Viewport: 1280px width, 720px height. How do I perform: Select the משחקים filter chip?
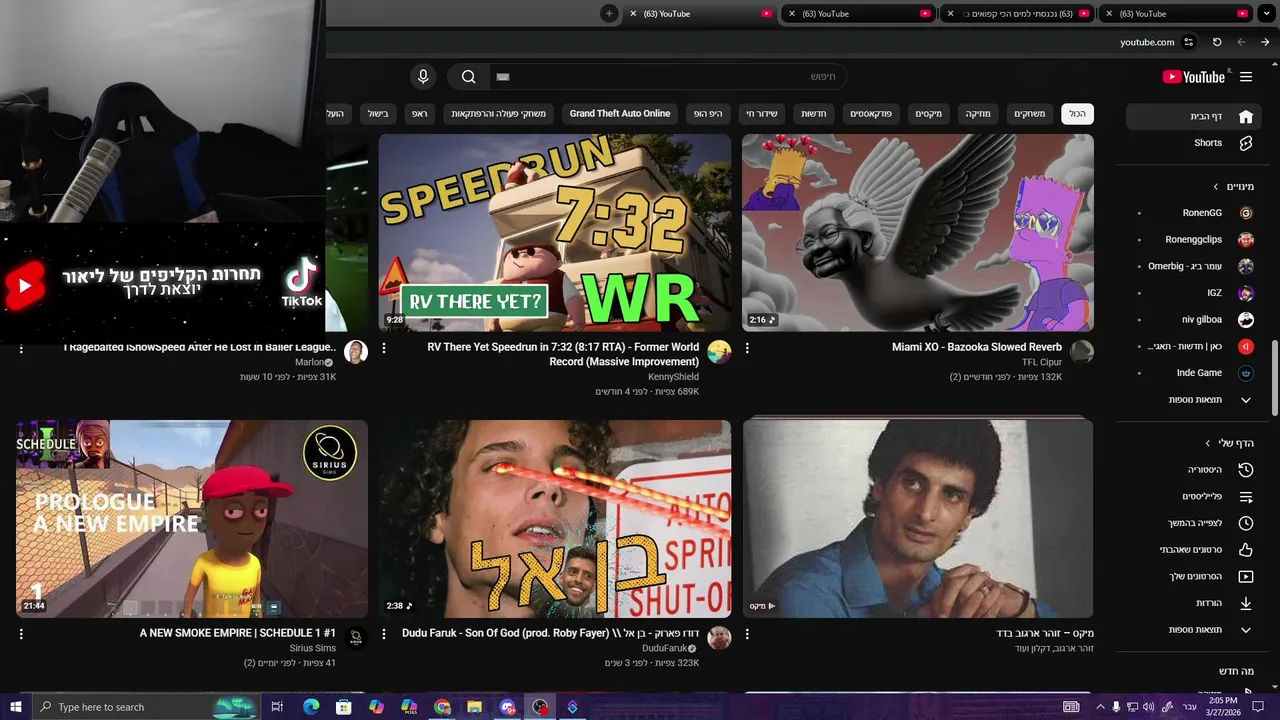1029,114
